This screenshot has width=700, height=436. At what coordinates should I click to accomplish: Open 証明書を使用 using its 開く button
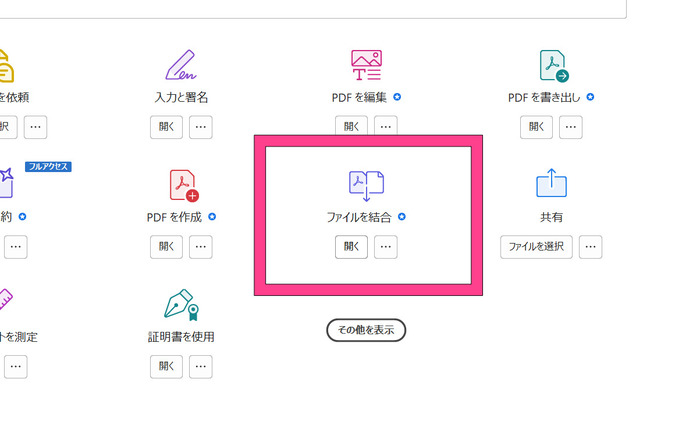(x=166, y=366)
